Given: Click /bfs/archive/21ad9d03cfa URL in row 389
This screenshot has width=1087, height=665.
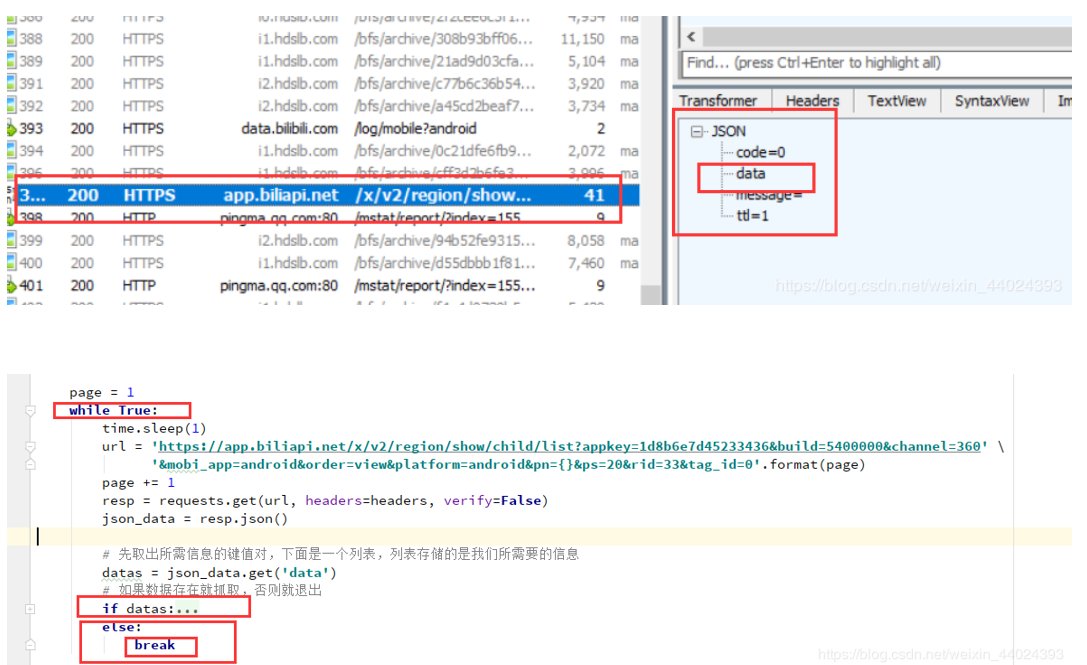Looking at the screenshot, I should (x=444, y=61).
